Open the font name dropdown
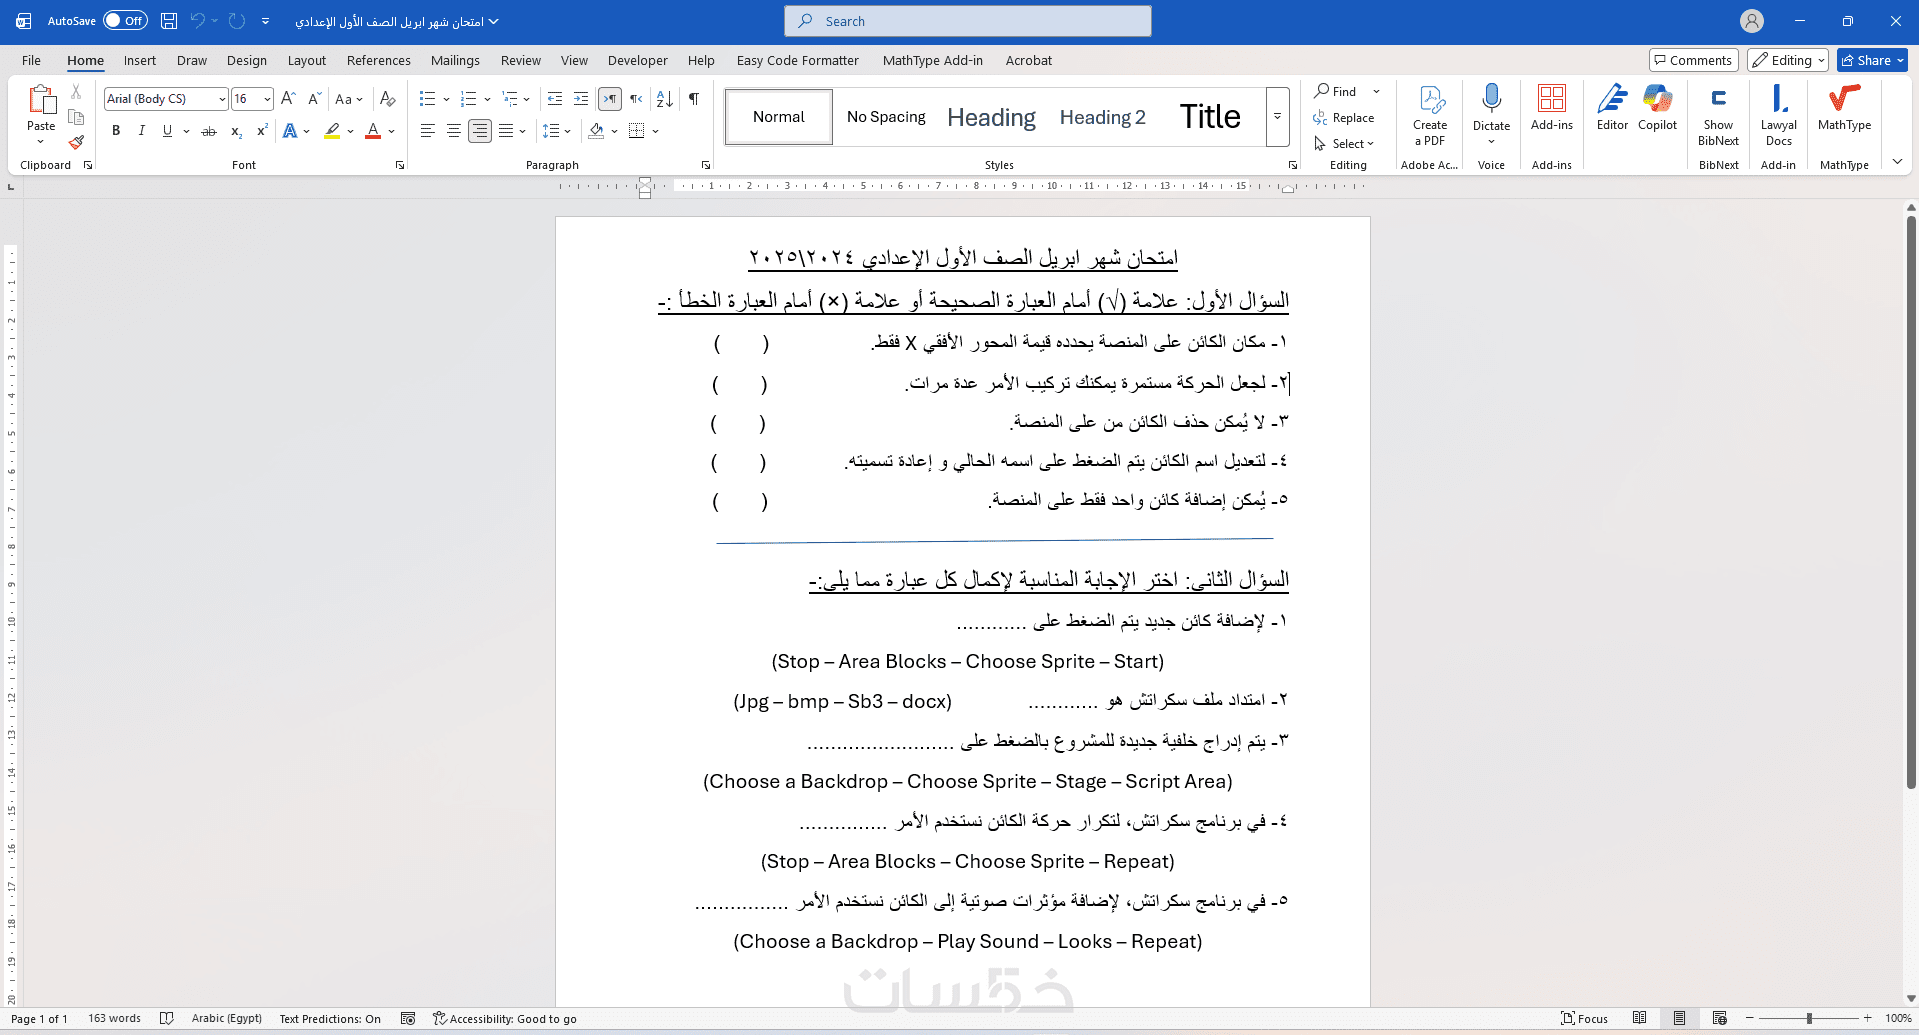Screen dimensions: 1919x1035 point(222,99)
